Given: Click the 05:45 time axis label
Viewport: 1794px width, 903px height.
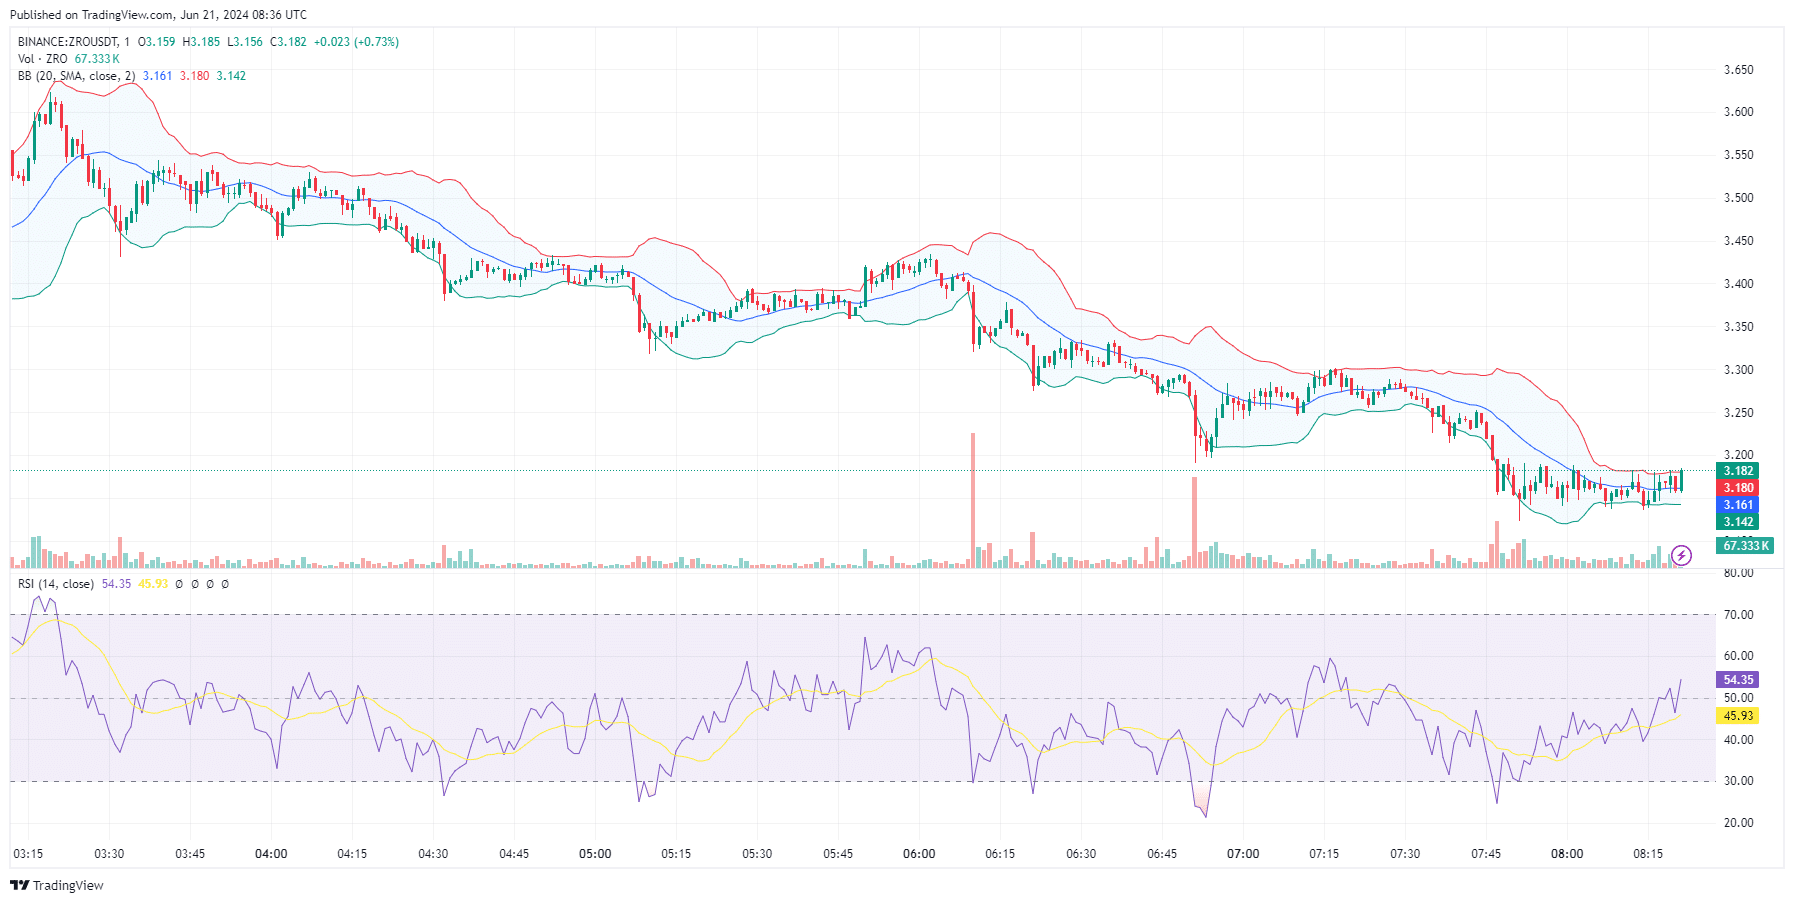Looking at the screenshot, I should tap(838, 854).
